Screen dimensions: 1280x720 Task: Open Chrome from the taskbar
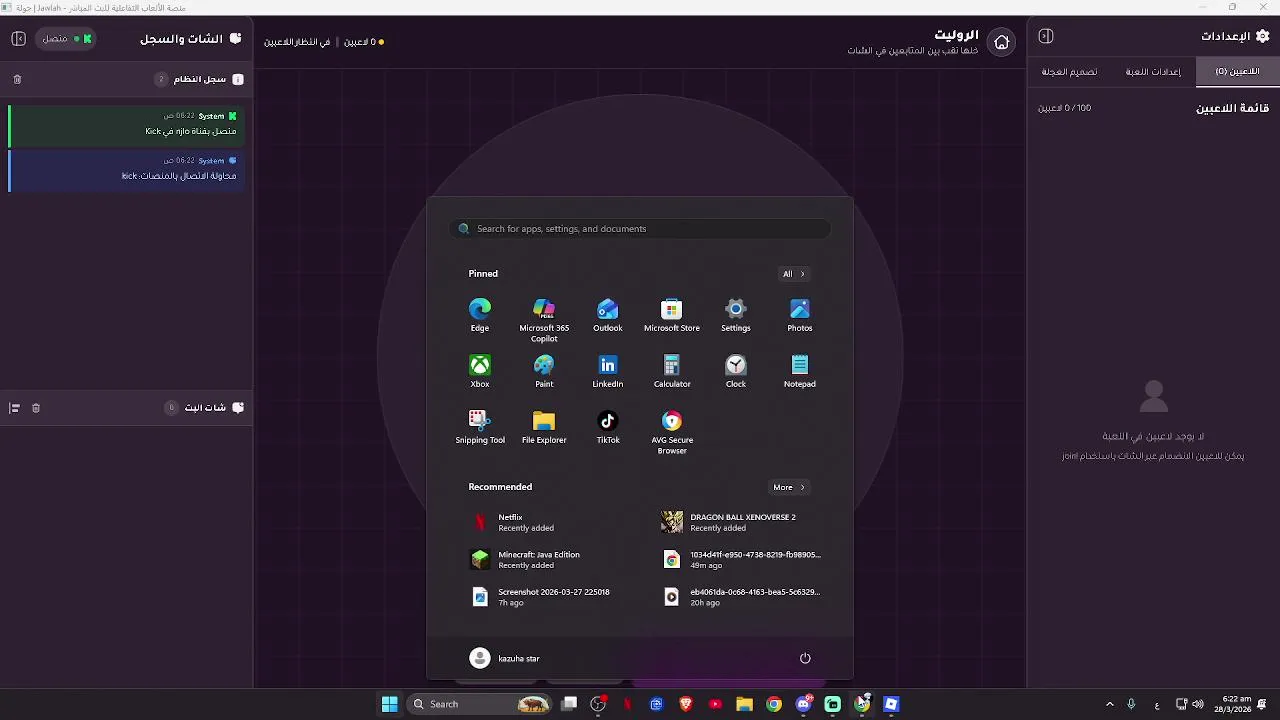[x=774, y=704]
